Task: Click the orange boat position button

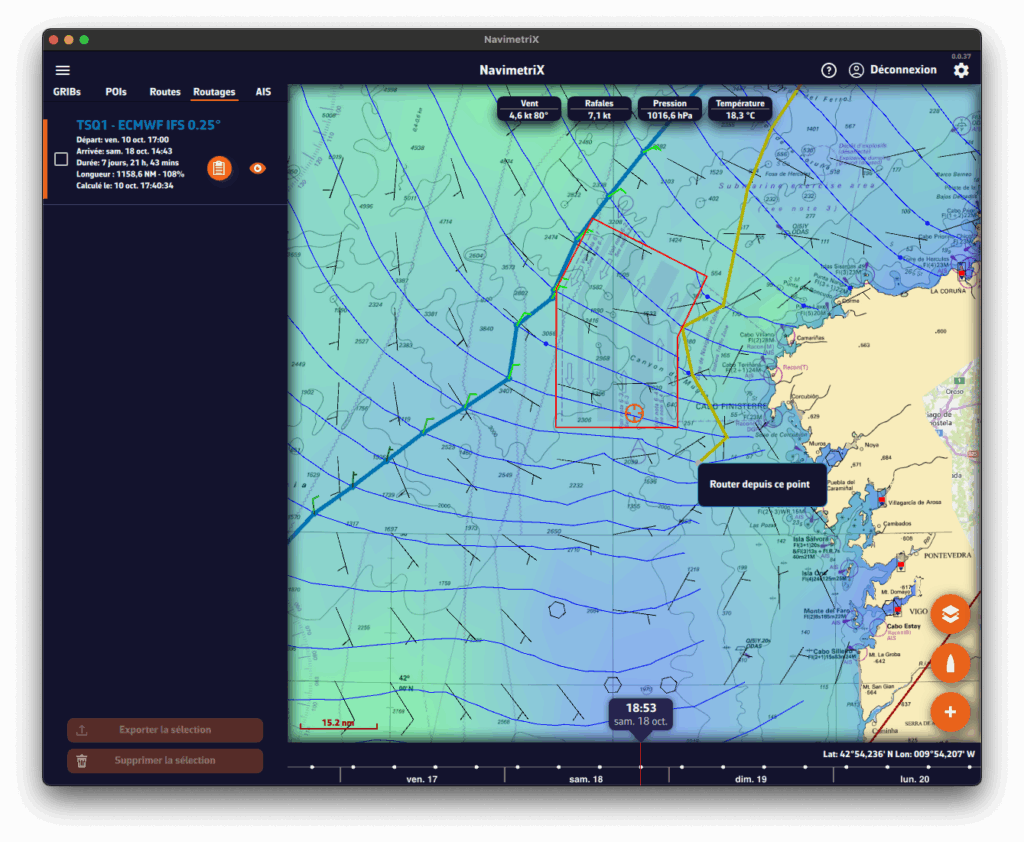Action: click(949, 663)
